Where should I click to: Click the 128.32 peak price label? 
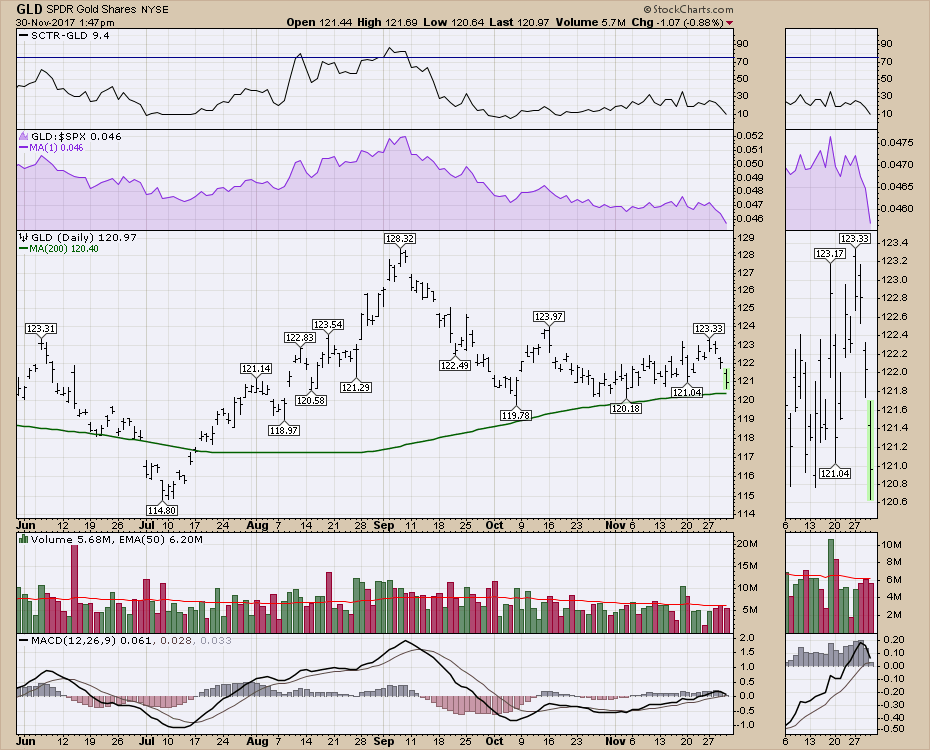[400, 238]
